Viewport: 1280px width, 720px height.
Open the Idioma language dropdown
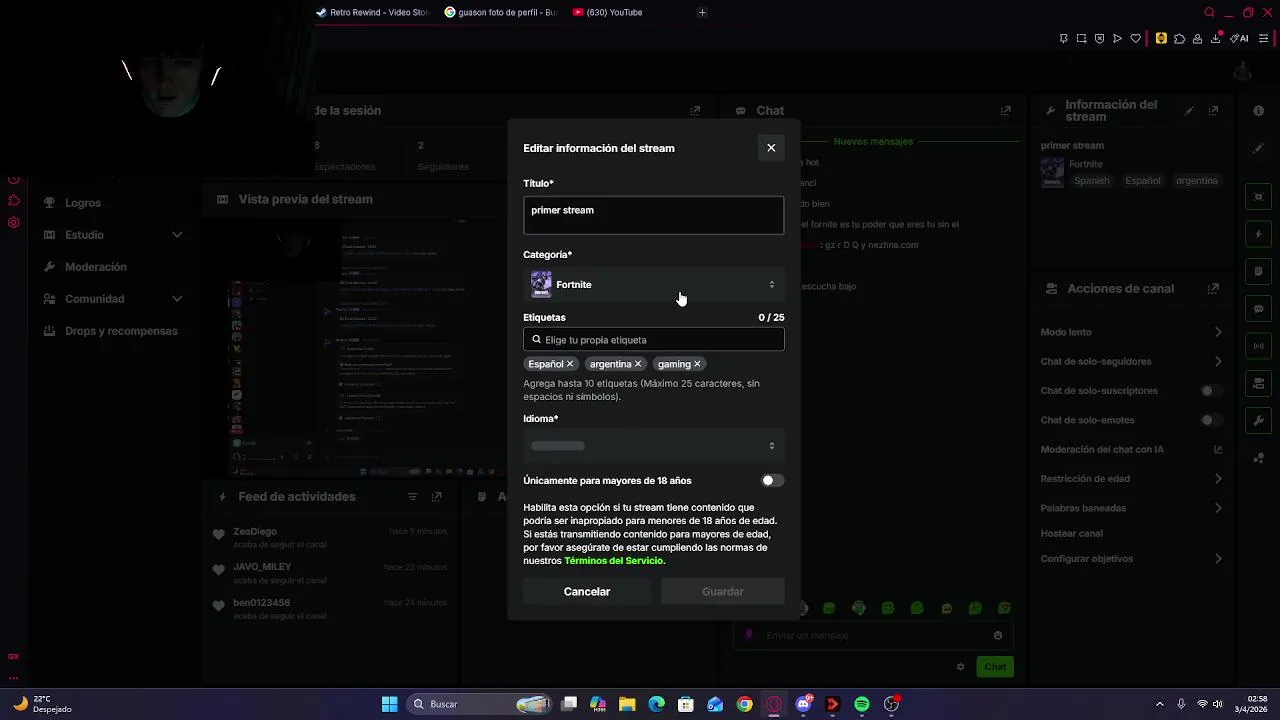coord(653,446)
